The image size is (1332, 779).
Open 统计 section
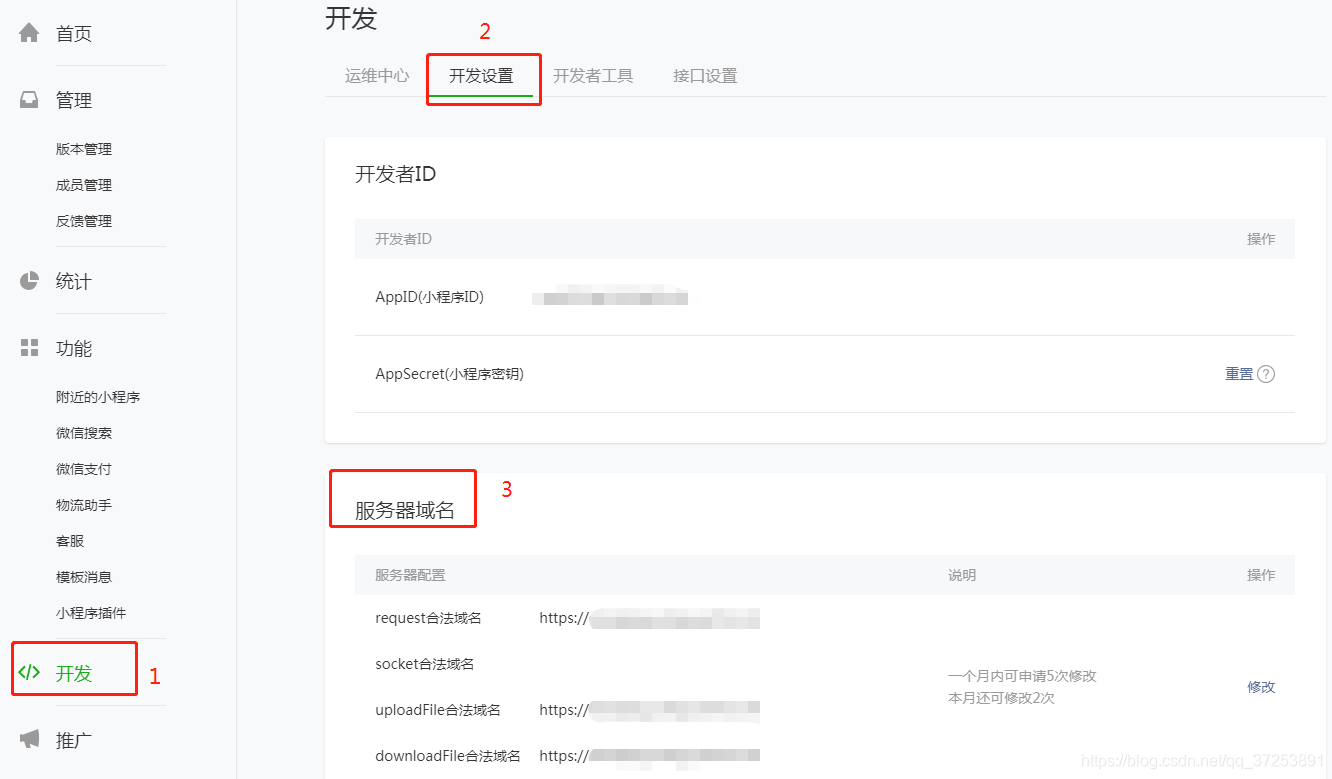click(74, 282)
